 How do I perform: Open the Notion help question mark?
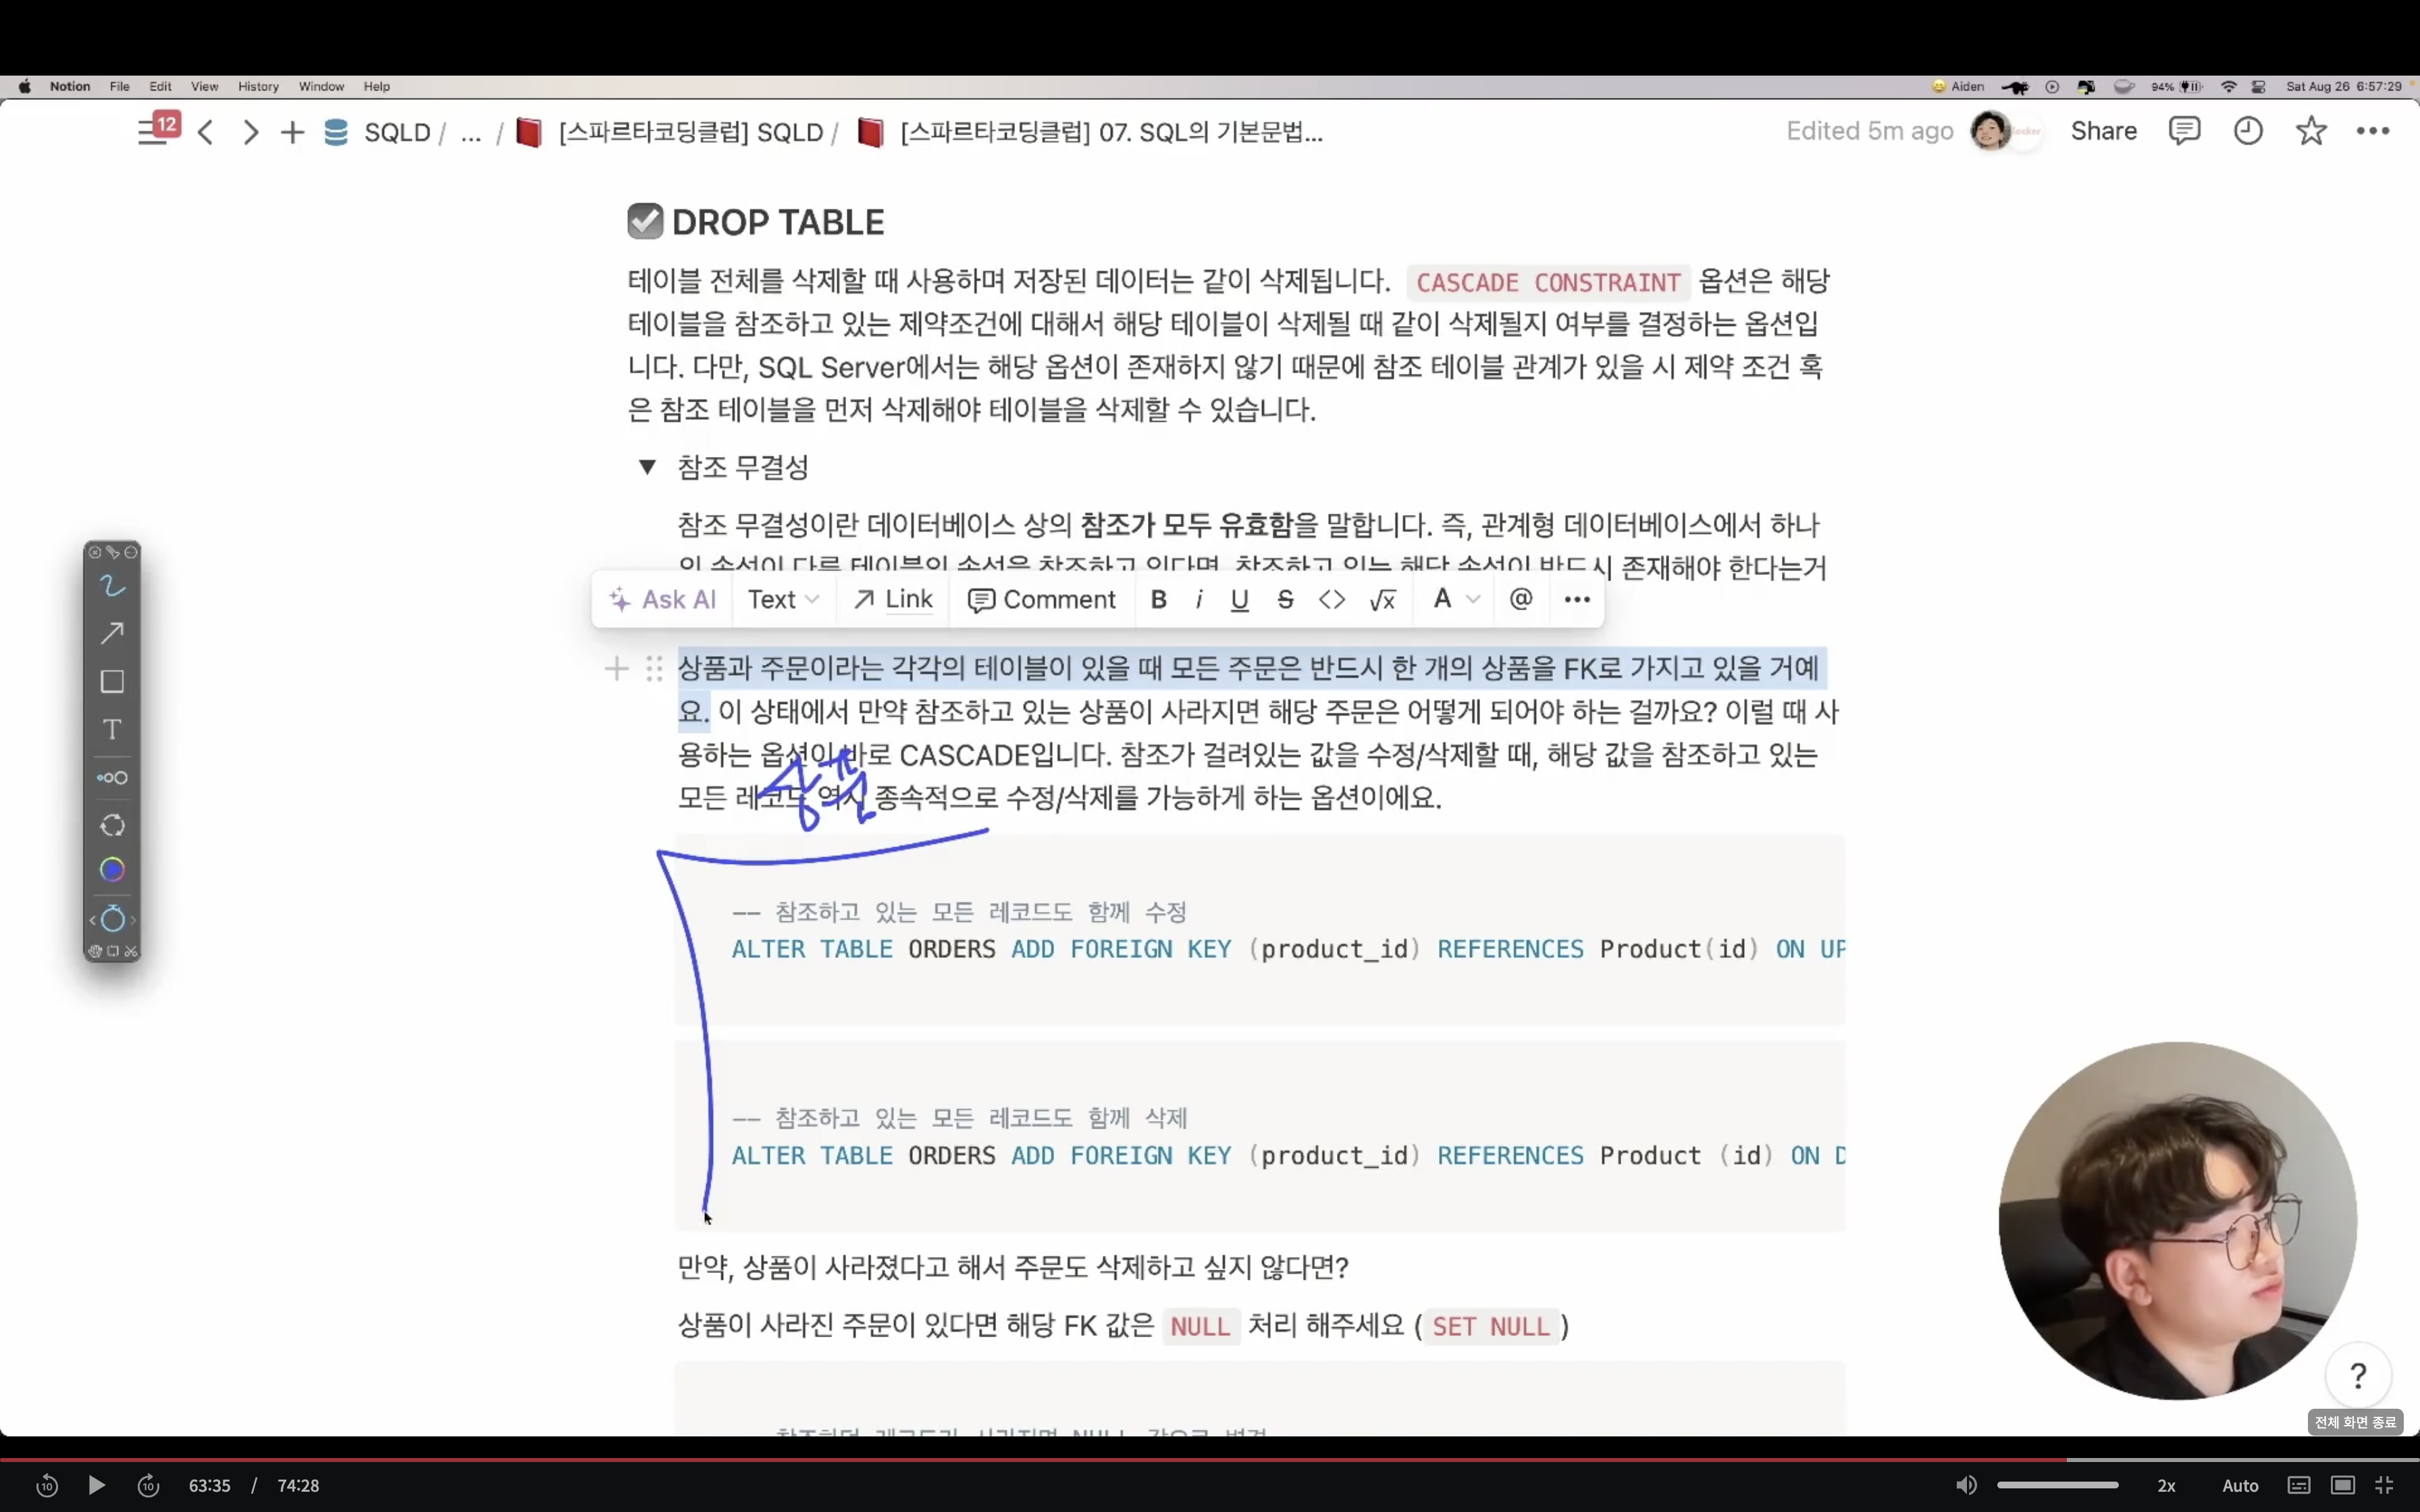(2358, 1376)
